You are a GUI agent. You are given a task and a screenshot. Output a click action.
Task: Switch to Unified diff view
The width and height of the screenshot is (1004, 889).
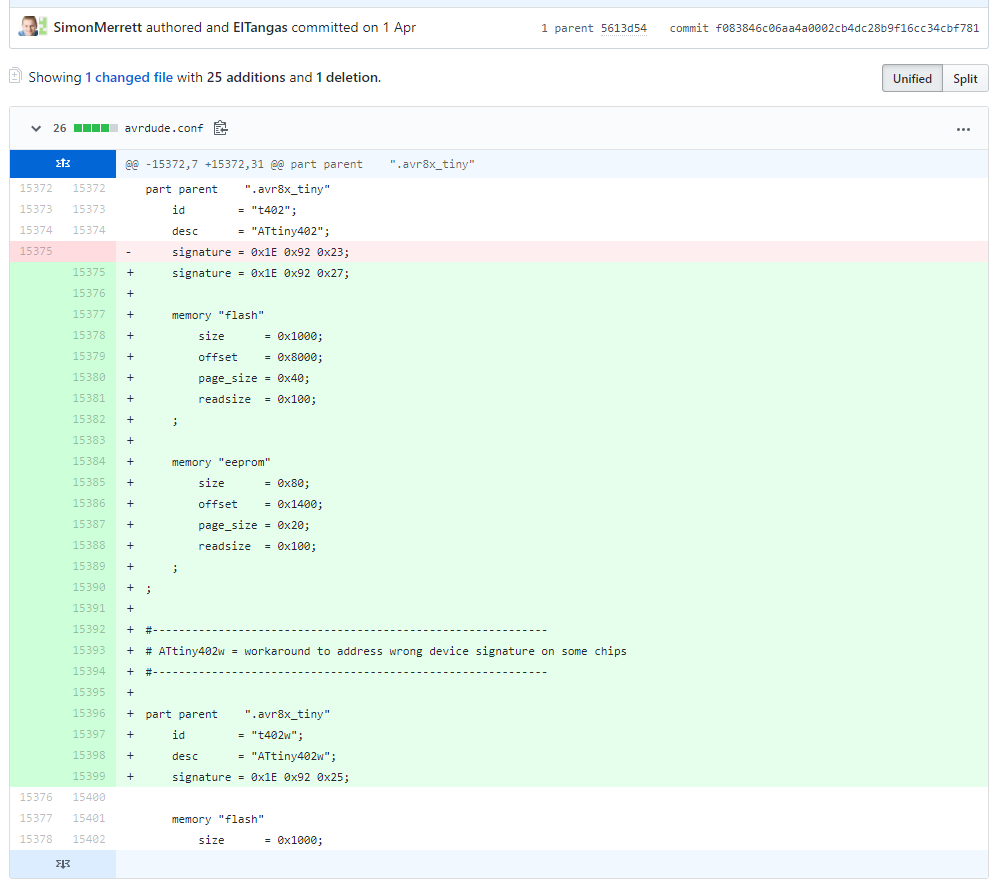pos(911,79)
